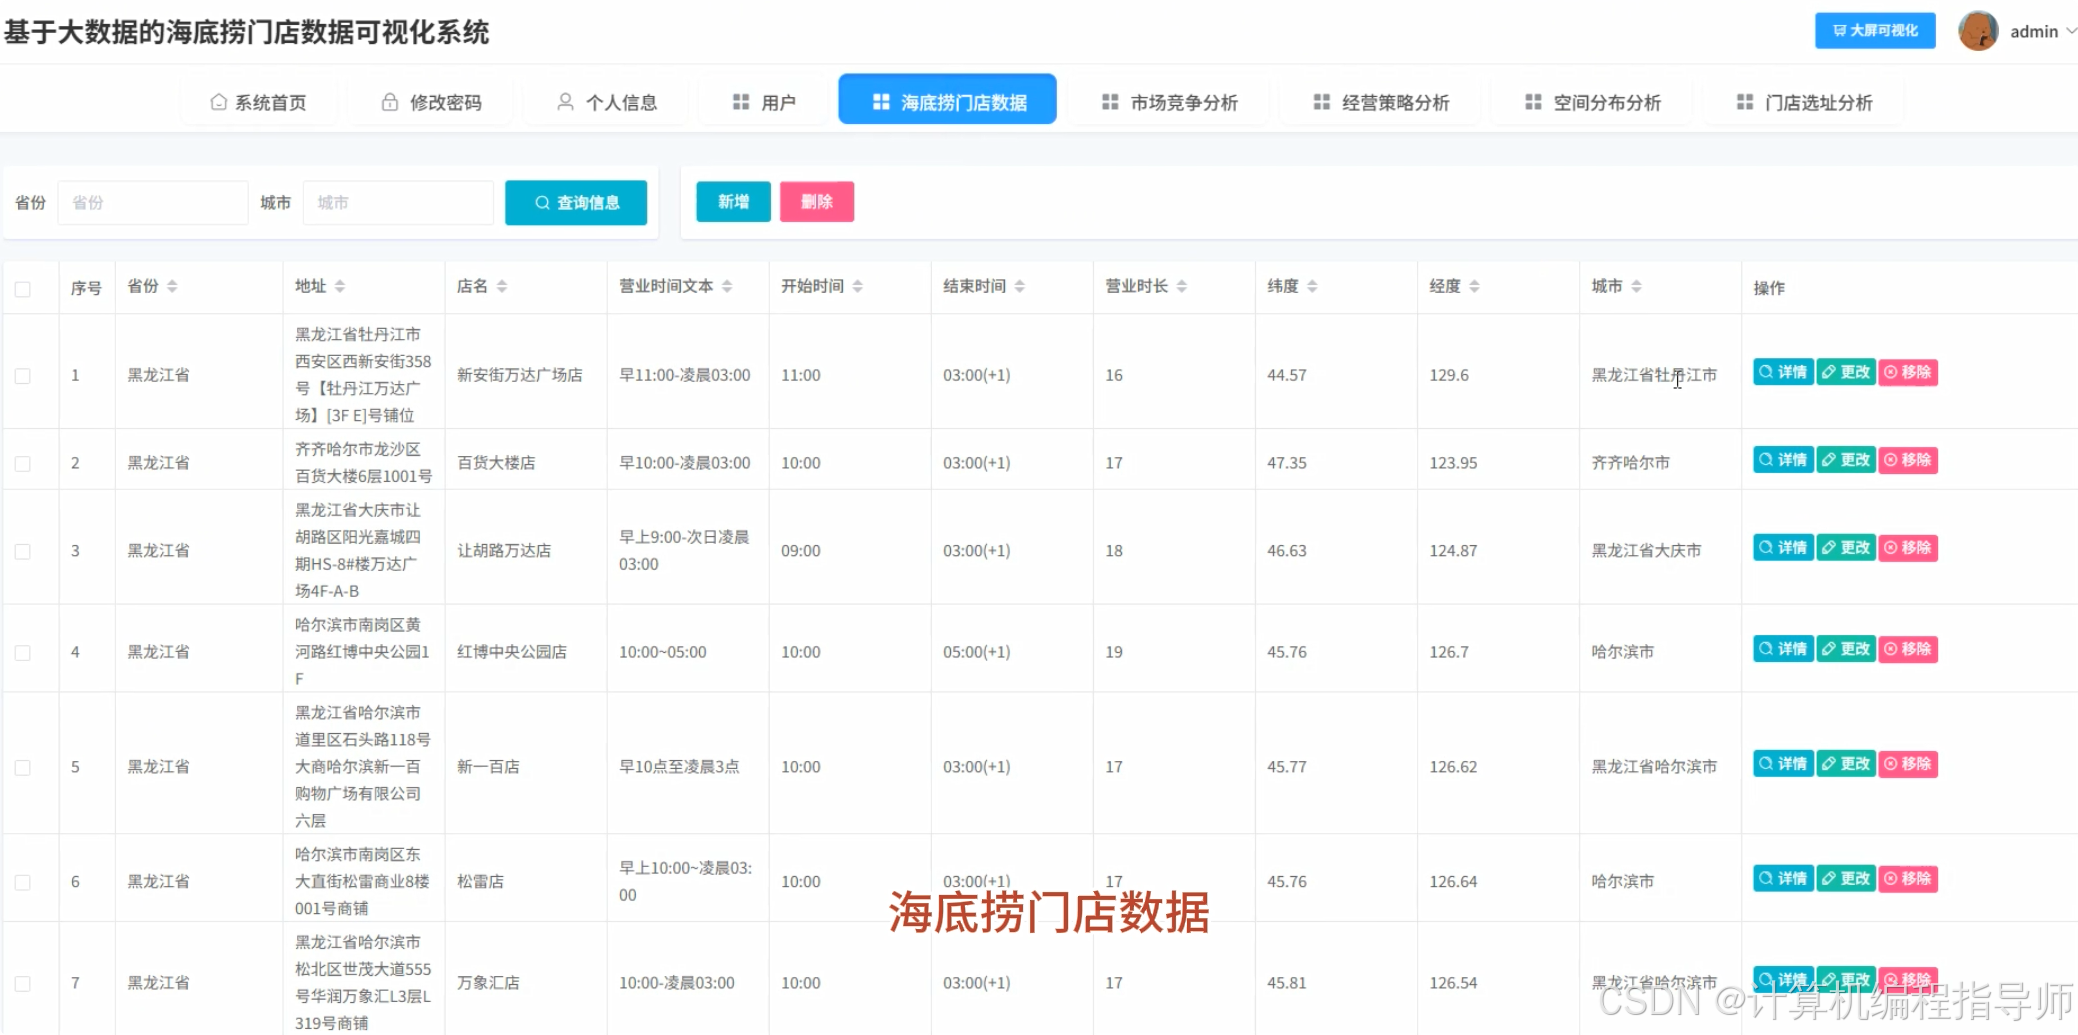Click the circled-x icon on row 3's 移除 button
Screen dimensions: 2078x1035
1889,548
